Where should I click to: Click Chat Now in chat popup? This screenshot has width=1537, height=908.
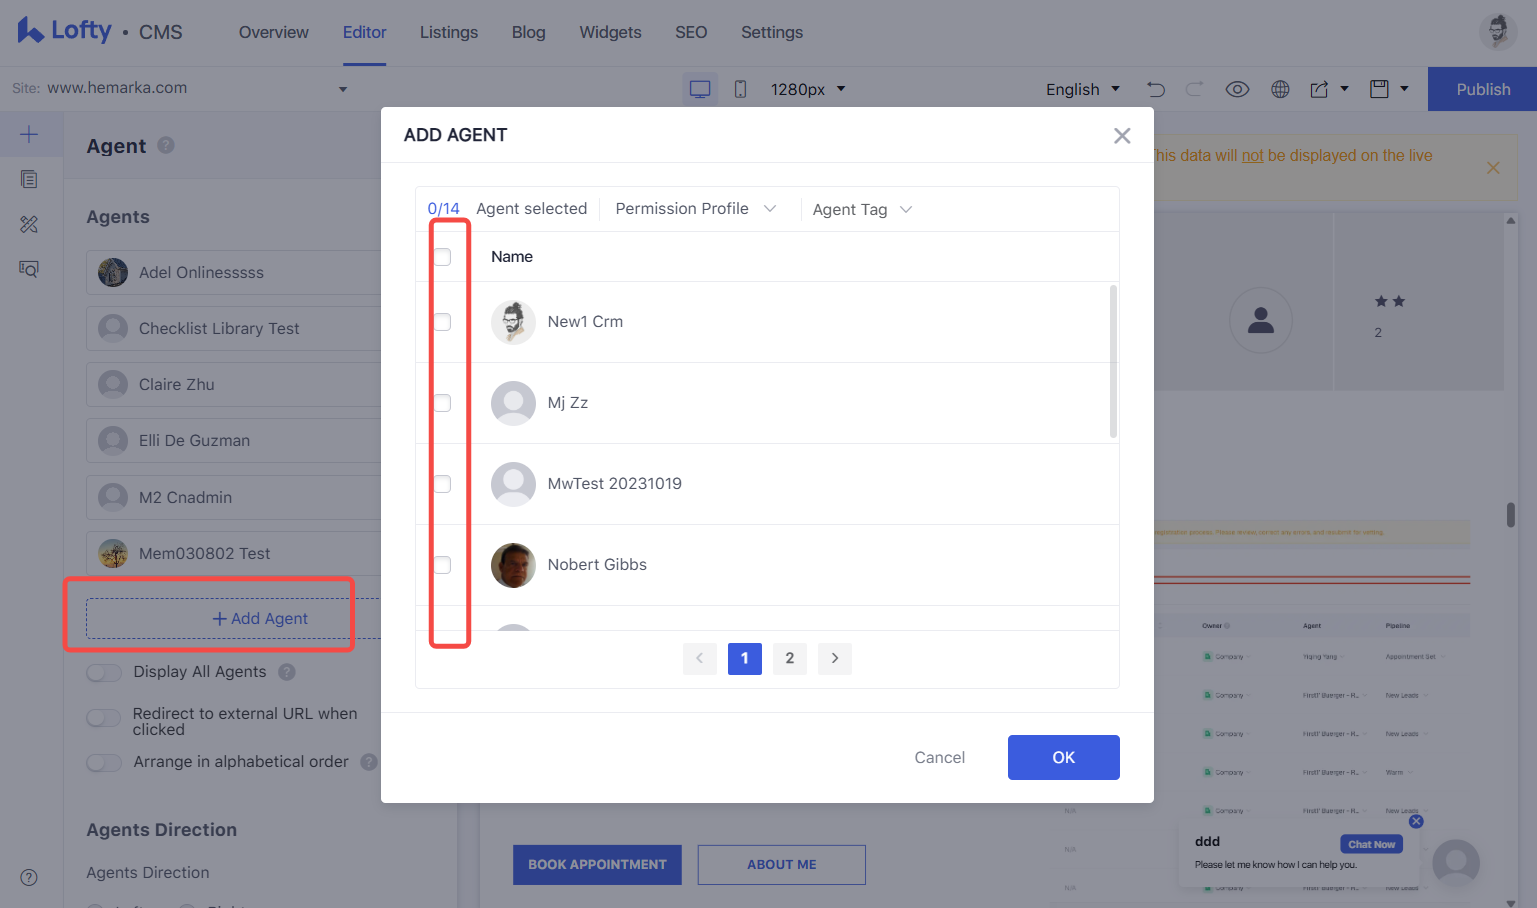click(x=1371, y=844)
